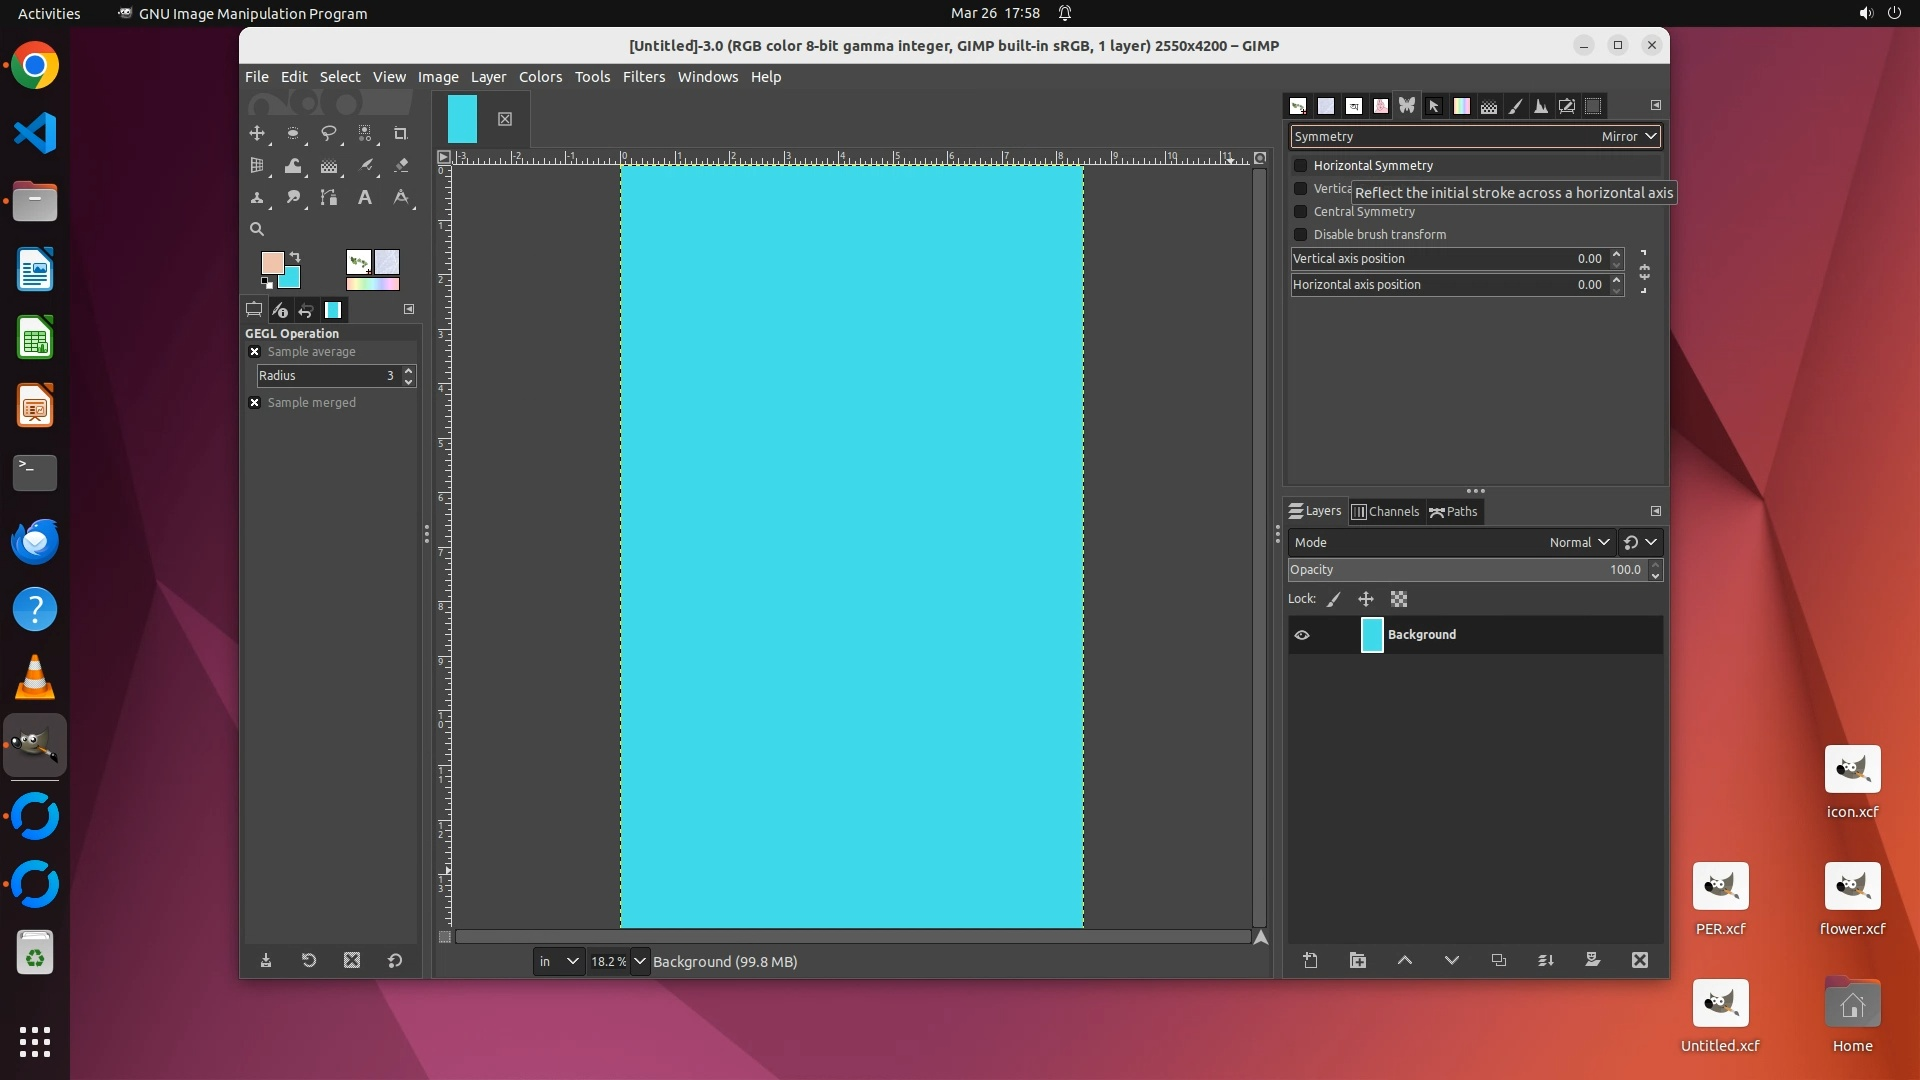
Task: Enable the Horizontal Symmetry checkbox
Action: pos(1301,166)
